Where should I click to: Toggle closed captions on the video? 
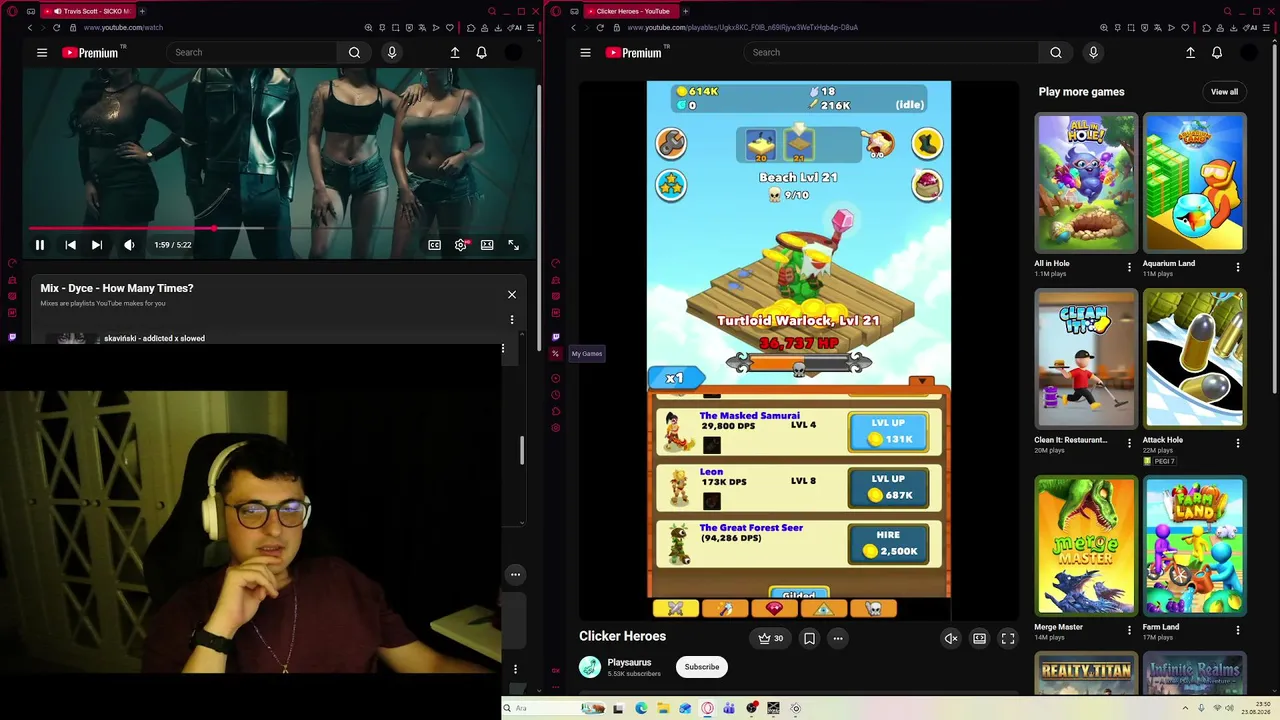434,245
